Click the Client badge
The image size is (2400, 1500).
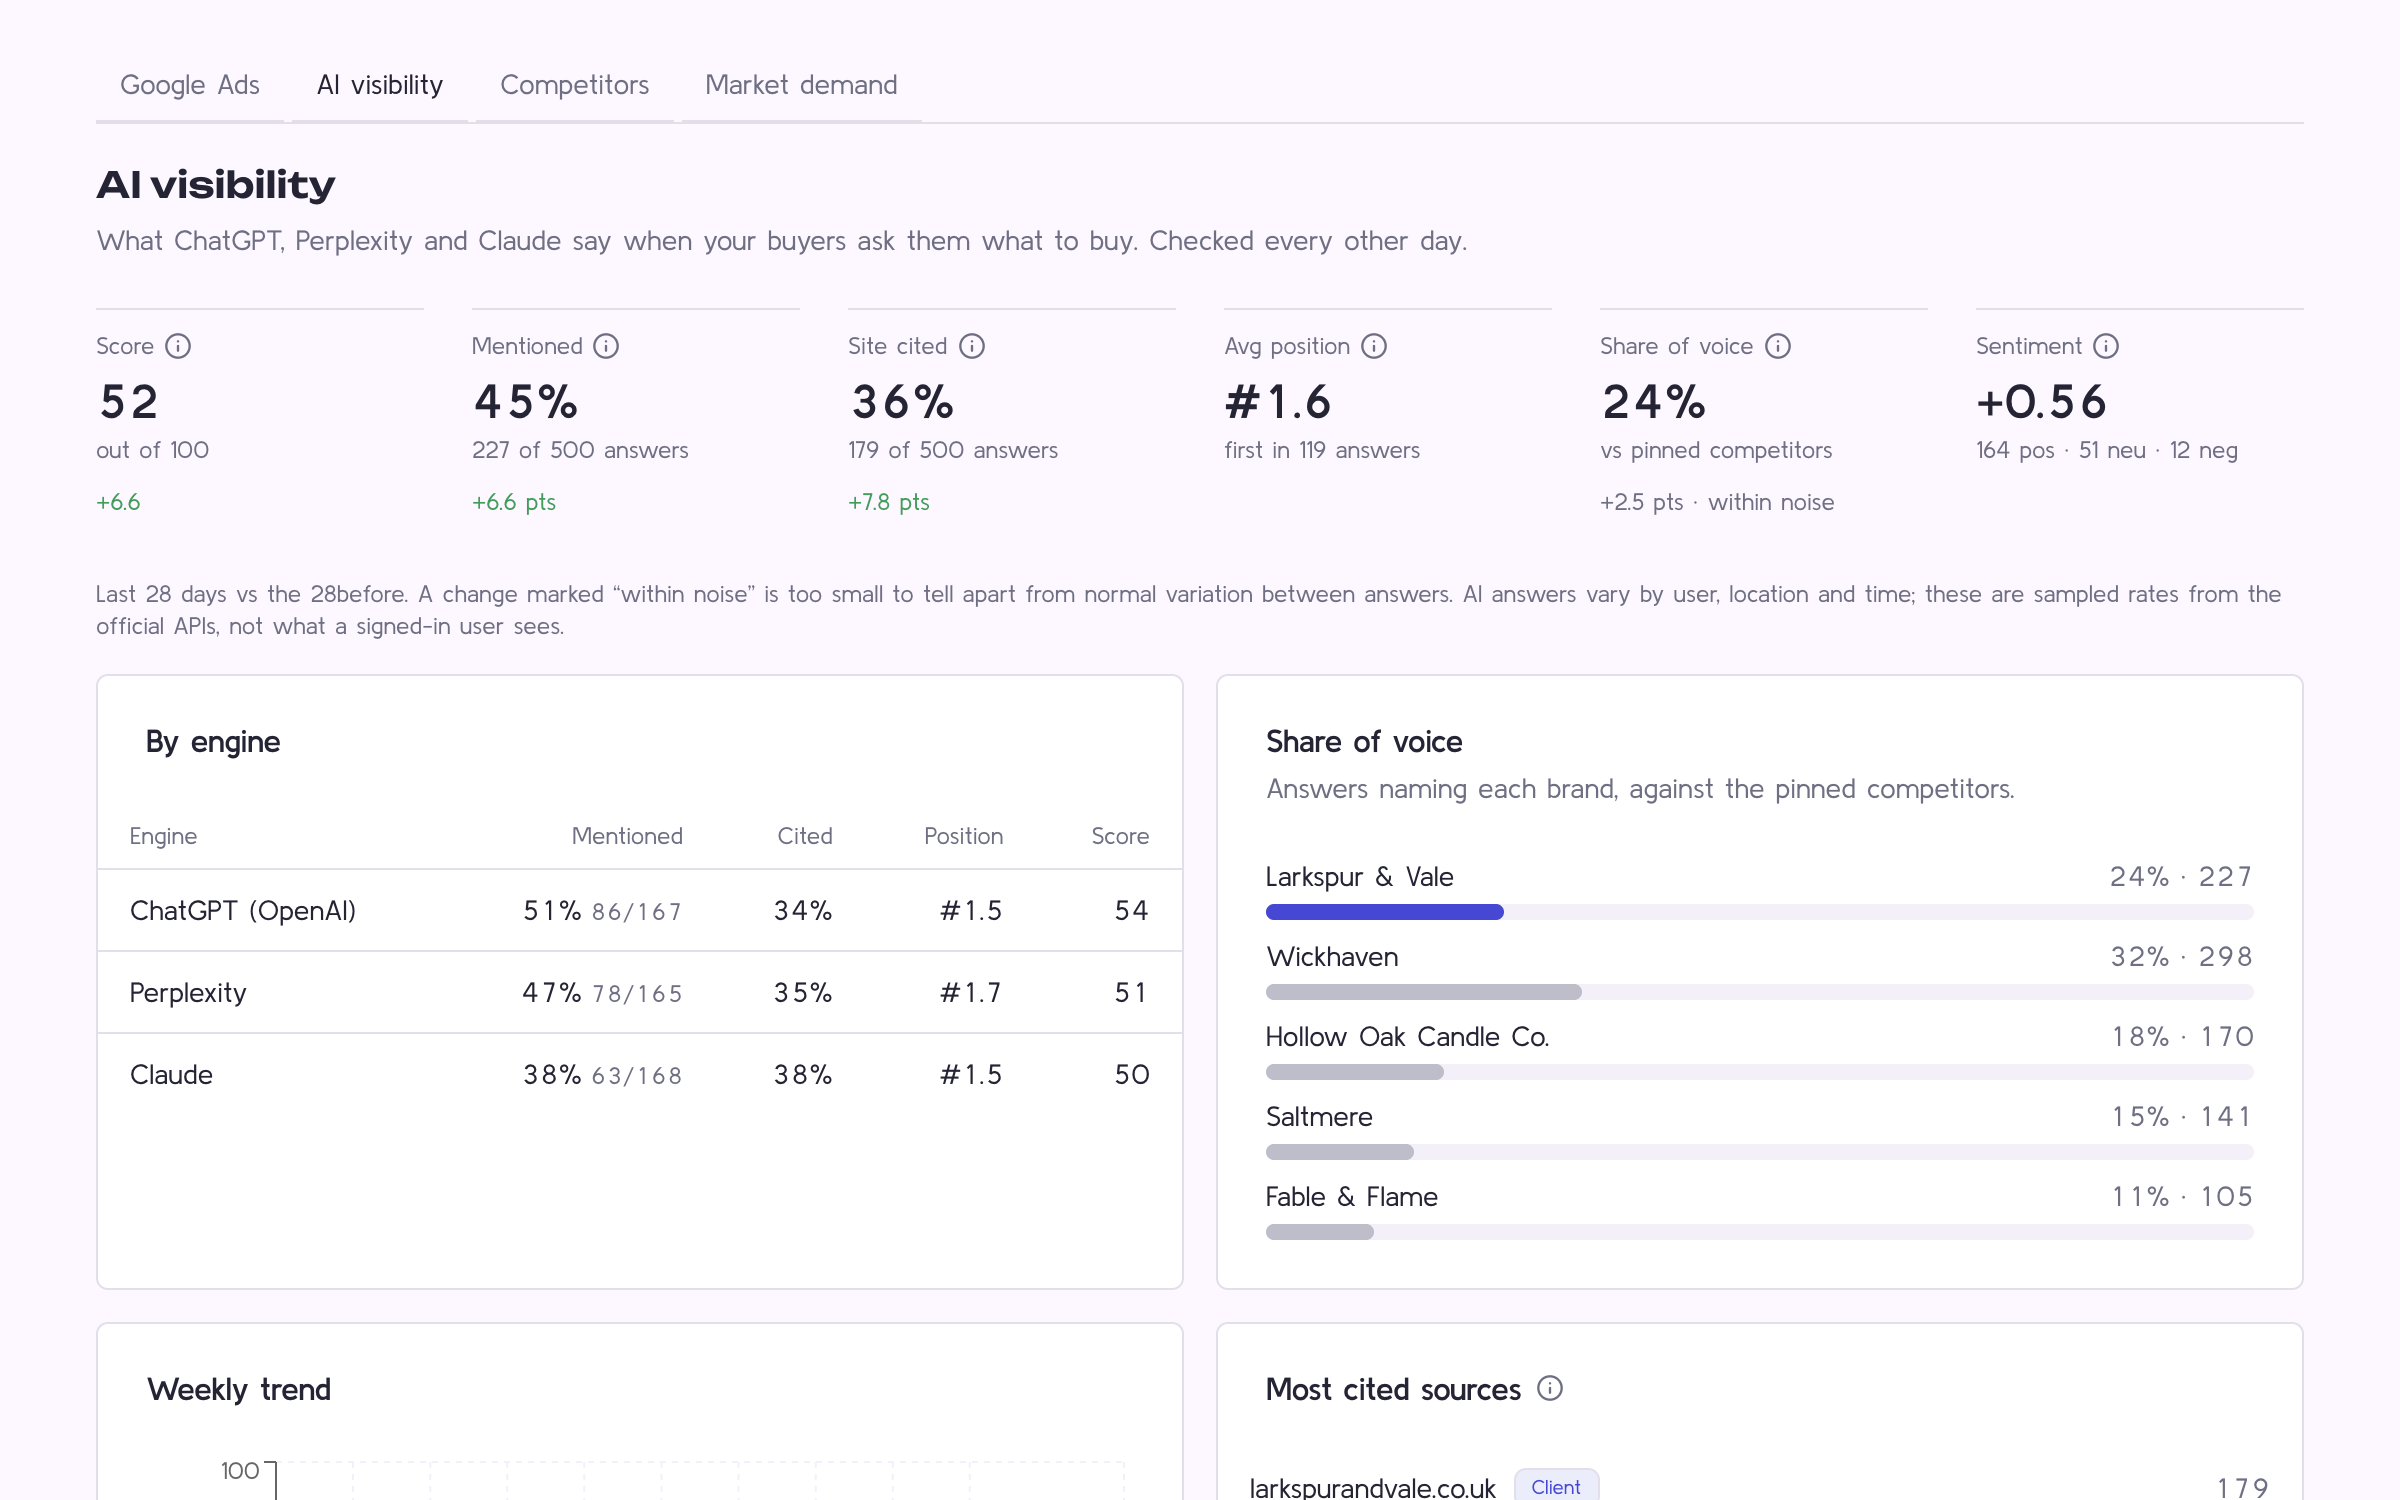pyautogui.click(x=1556, y=1487)
